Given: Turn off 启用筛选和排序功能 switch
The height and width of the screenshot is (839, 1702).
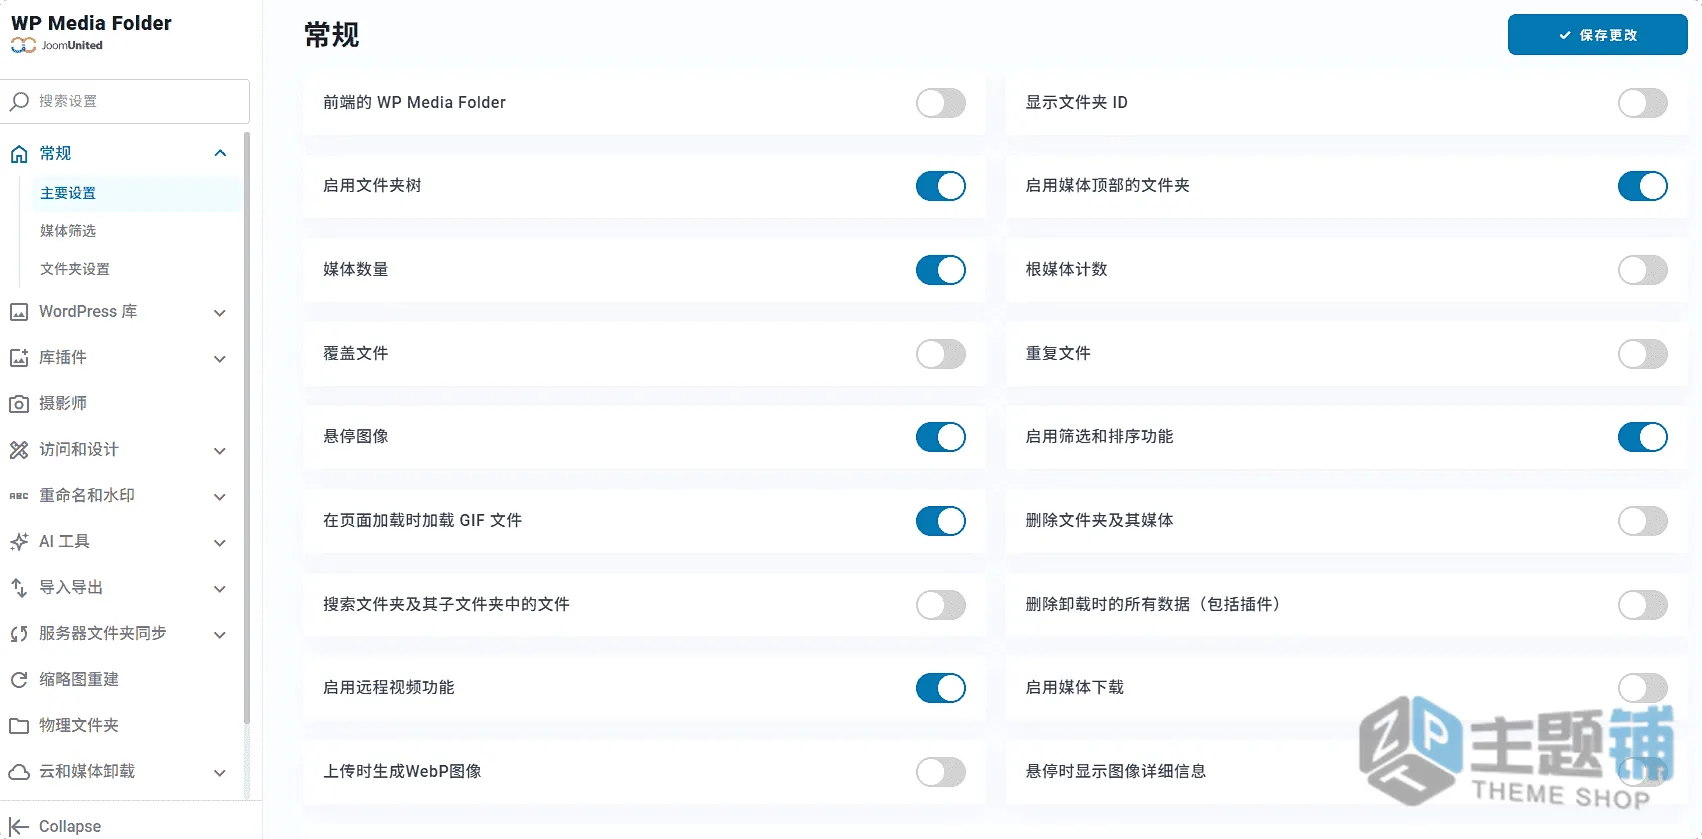Looking at the screenshot, I should 1643,437.
